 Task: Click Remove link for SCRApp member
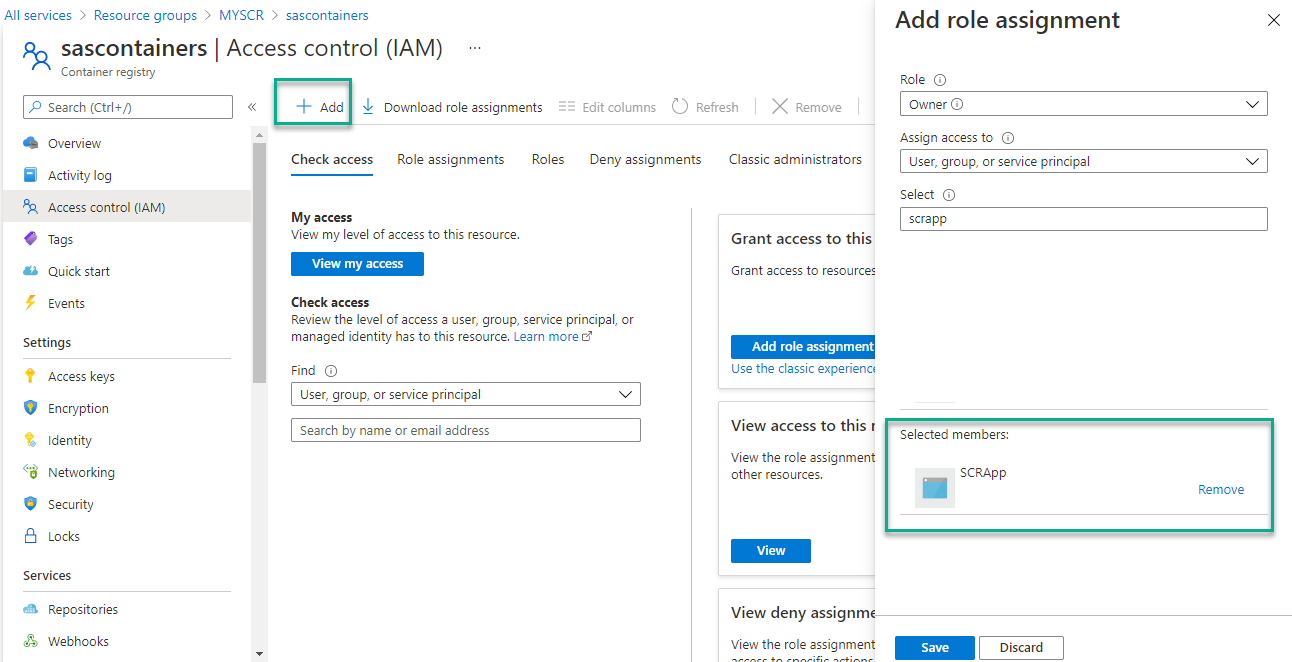tap(1220, 490)
